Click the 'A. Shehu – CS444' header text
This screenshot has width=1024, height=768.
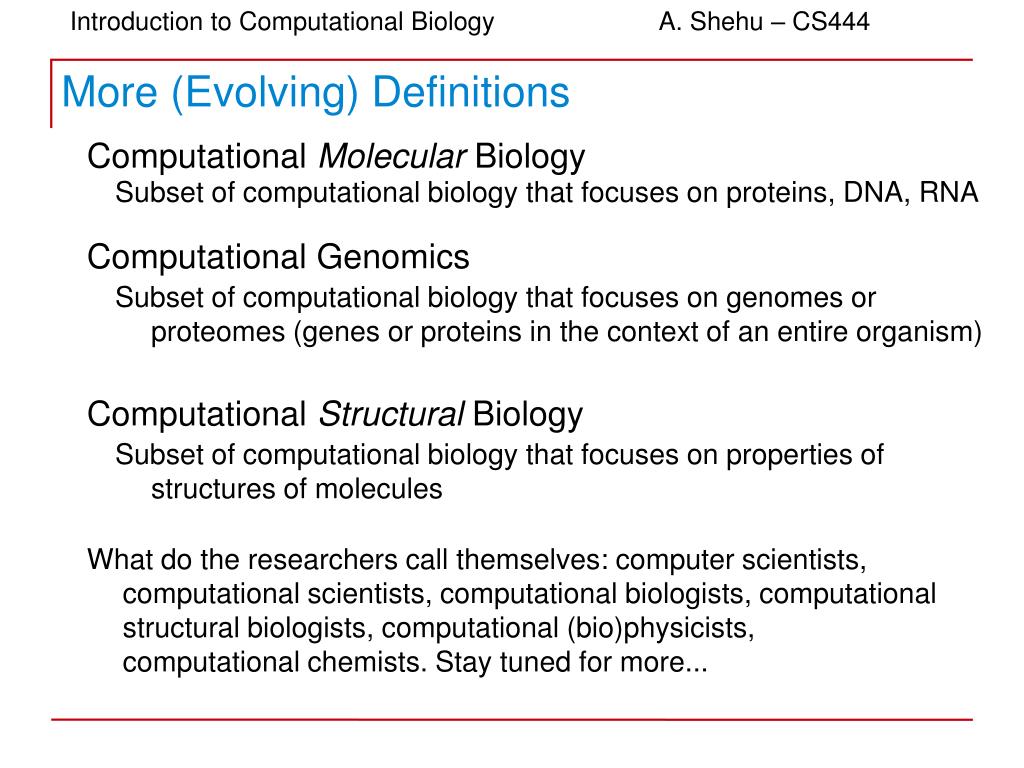click(x=764, y=22)
